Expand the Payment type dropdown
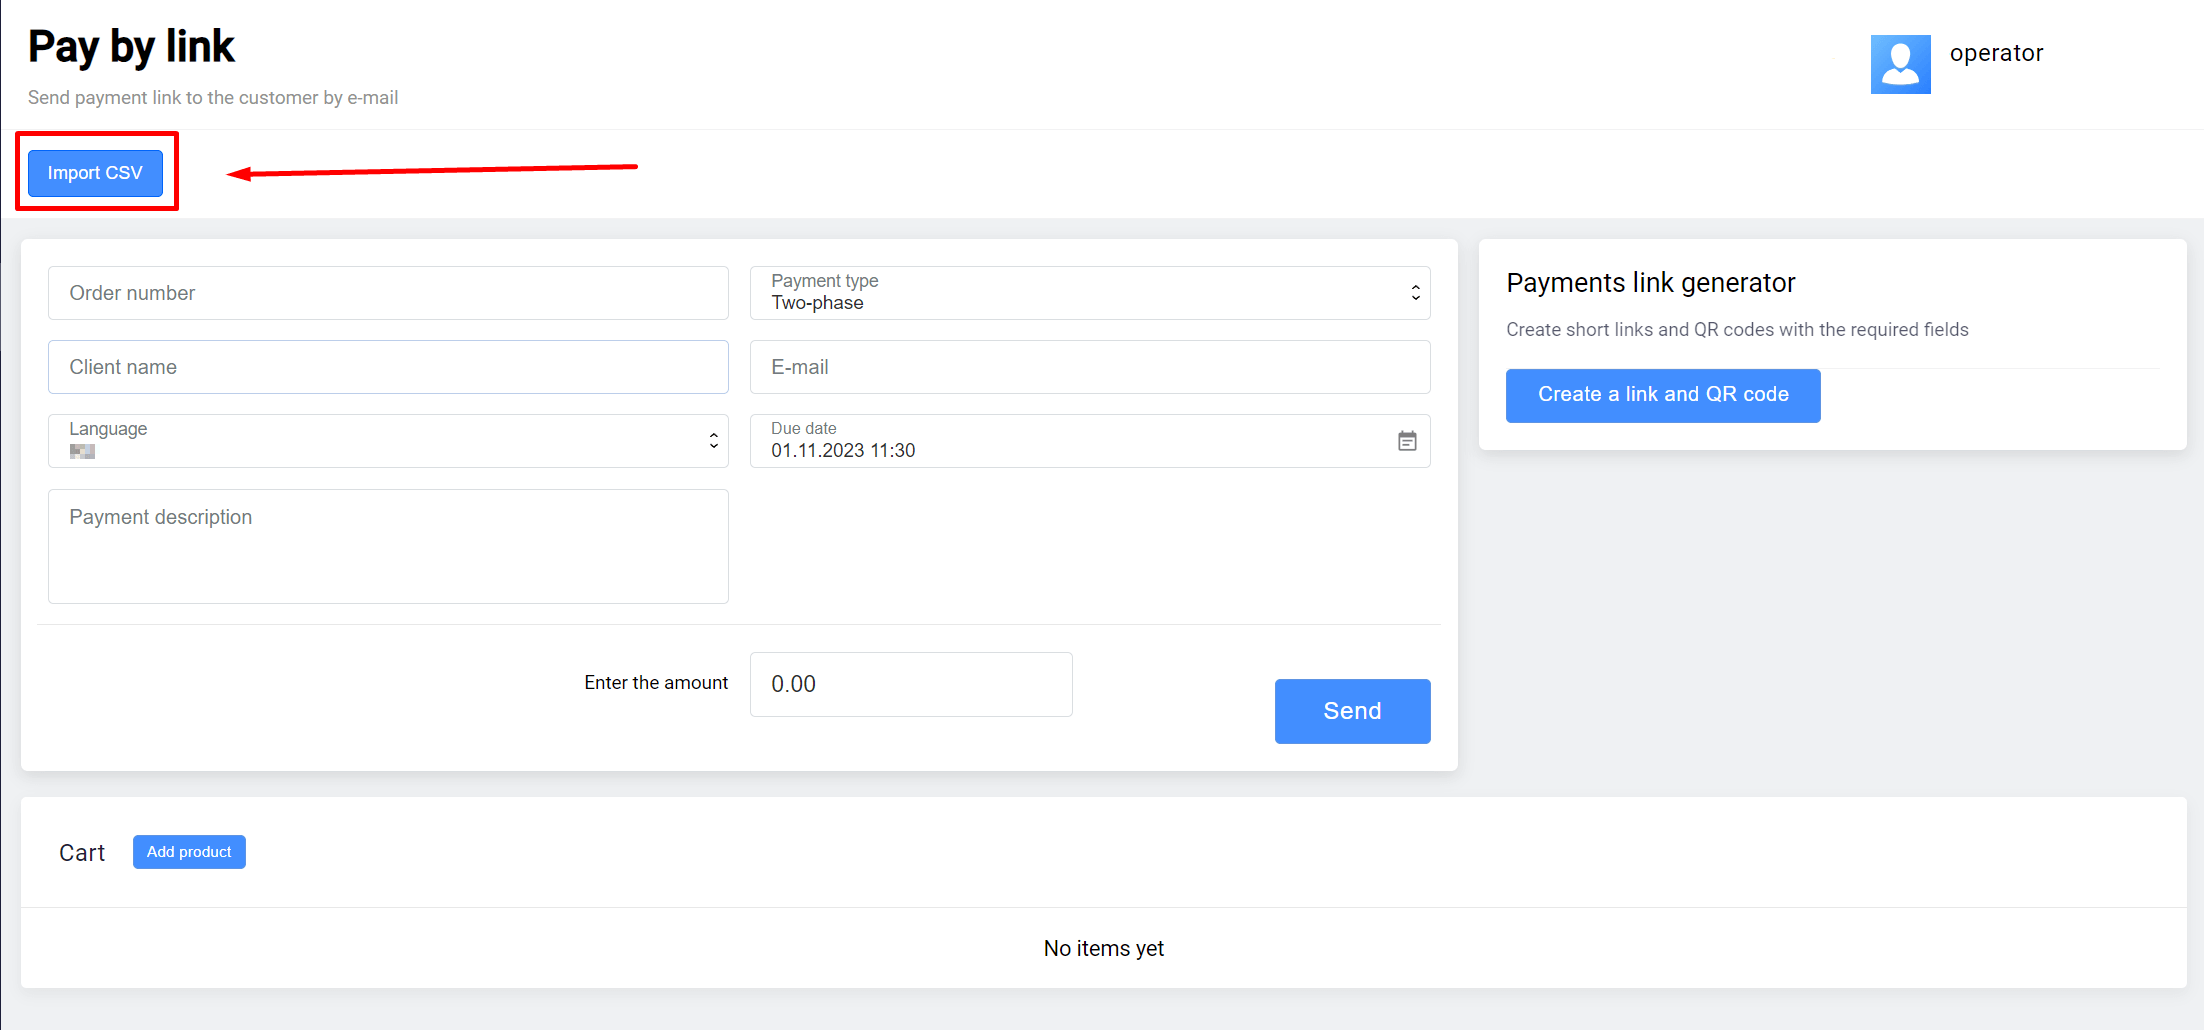This screenshot has height=1030, width=2204. [1415, 293]
